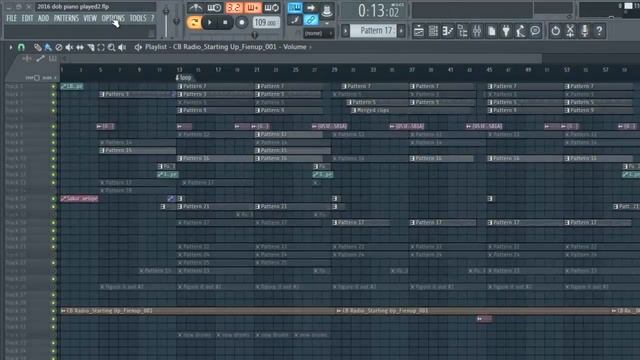Screen dimensions: 640x360
Task: Click the tempo field showing 109
Action: (x=266, y=22)
